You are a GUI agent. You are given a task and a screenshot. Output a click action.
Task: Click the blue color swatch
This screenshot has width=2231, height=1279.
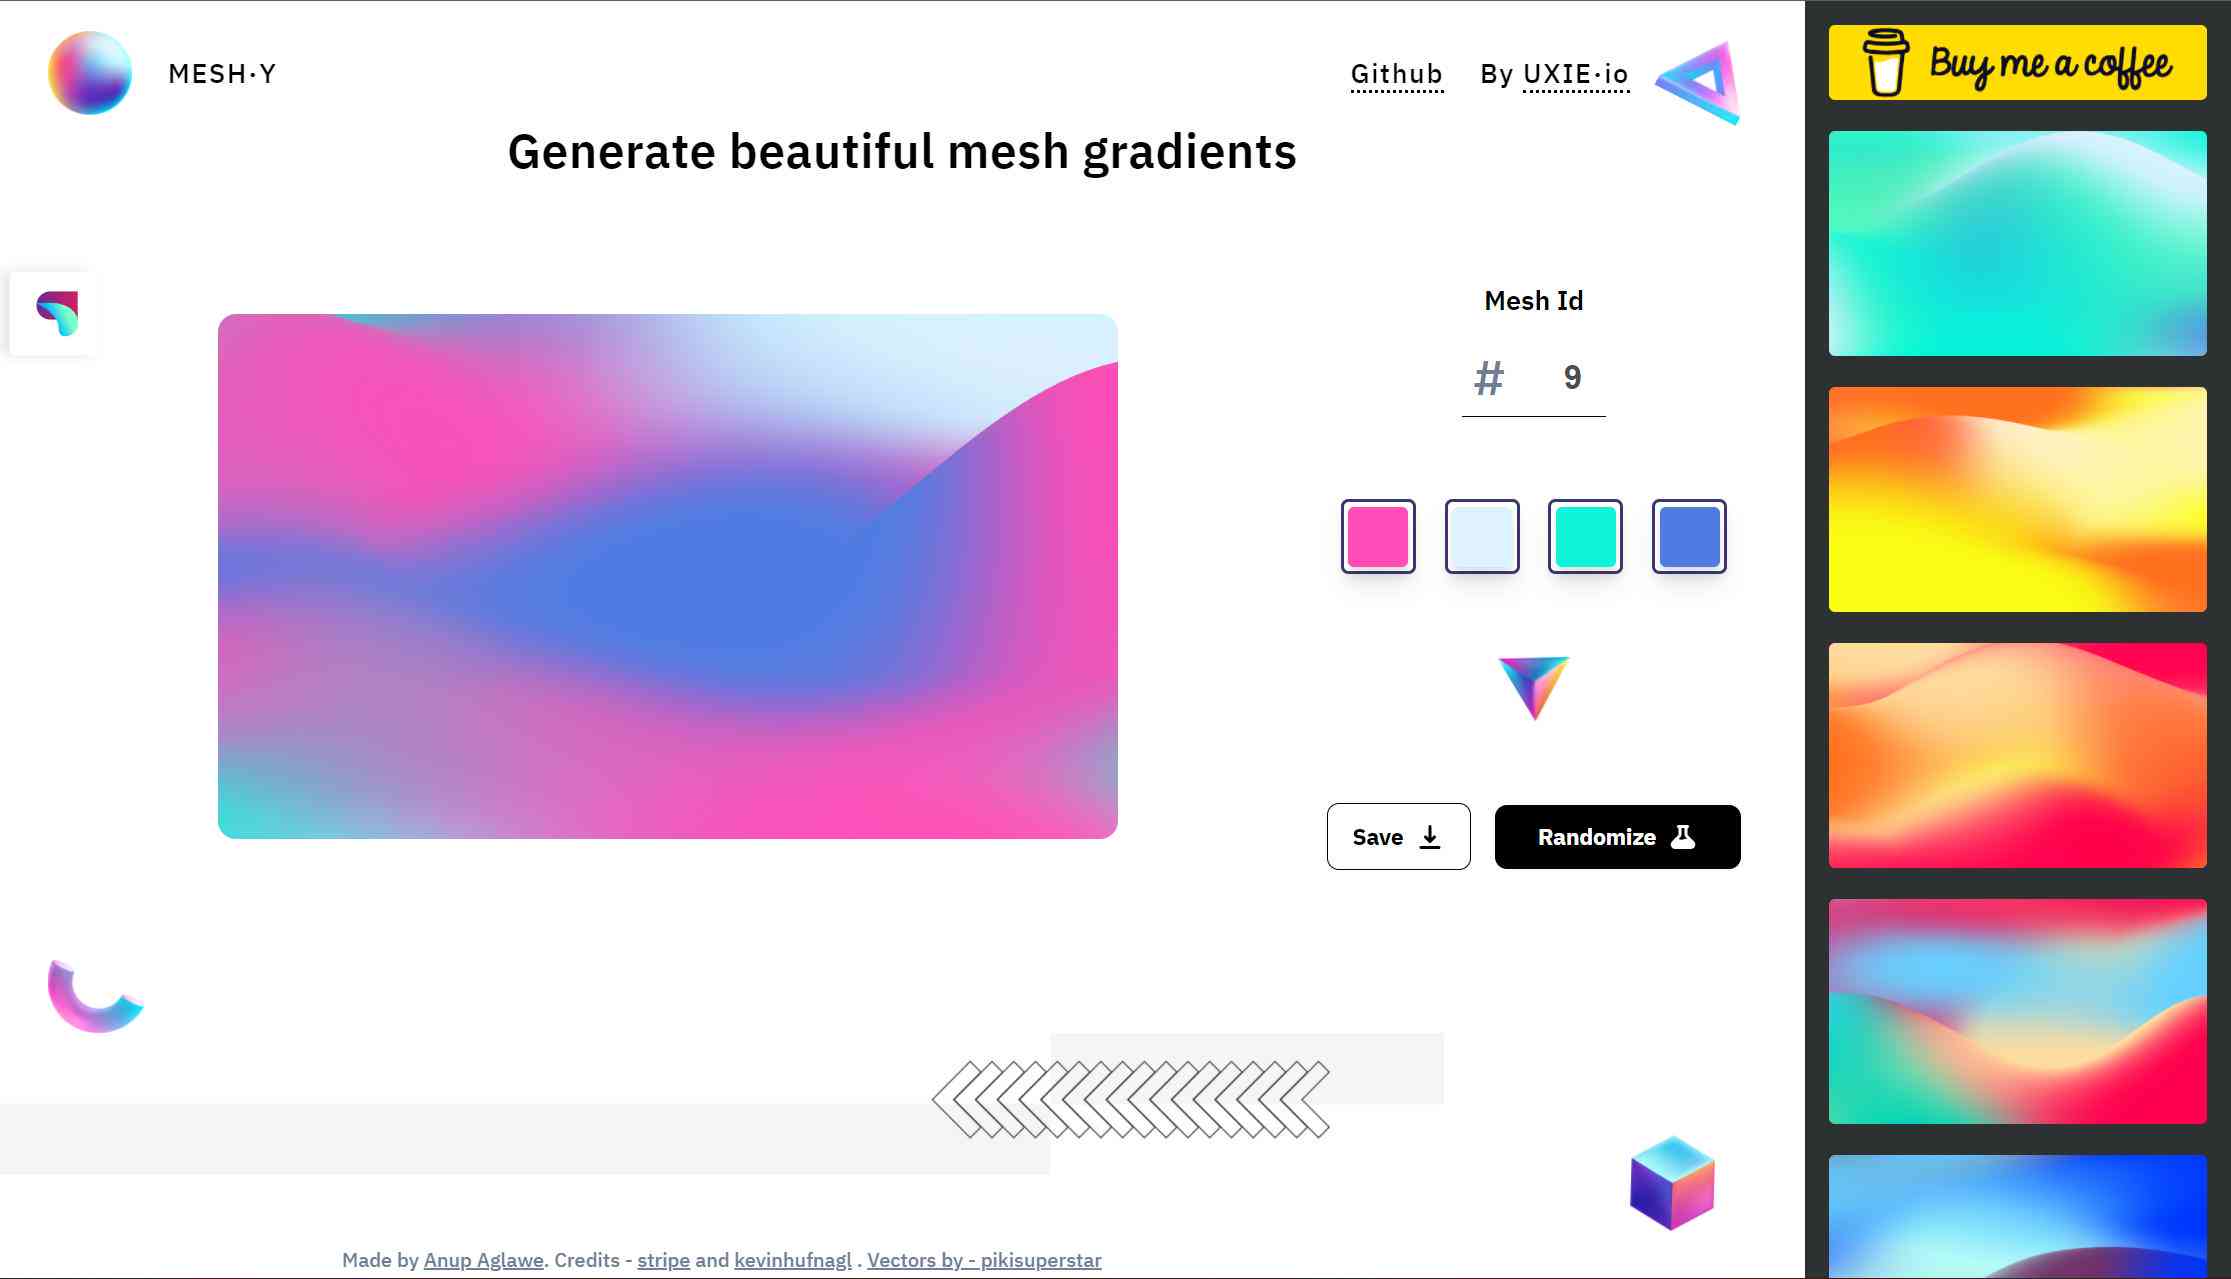click(x=1687, y=535)
